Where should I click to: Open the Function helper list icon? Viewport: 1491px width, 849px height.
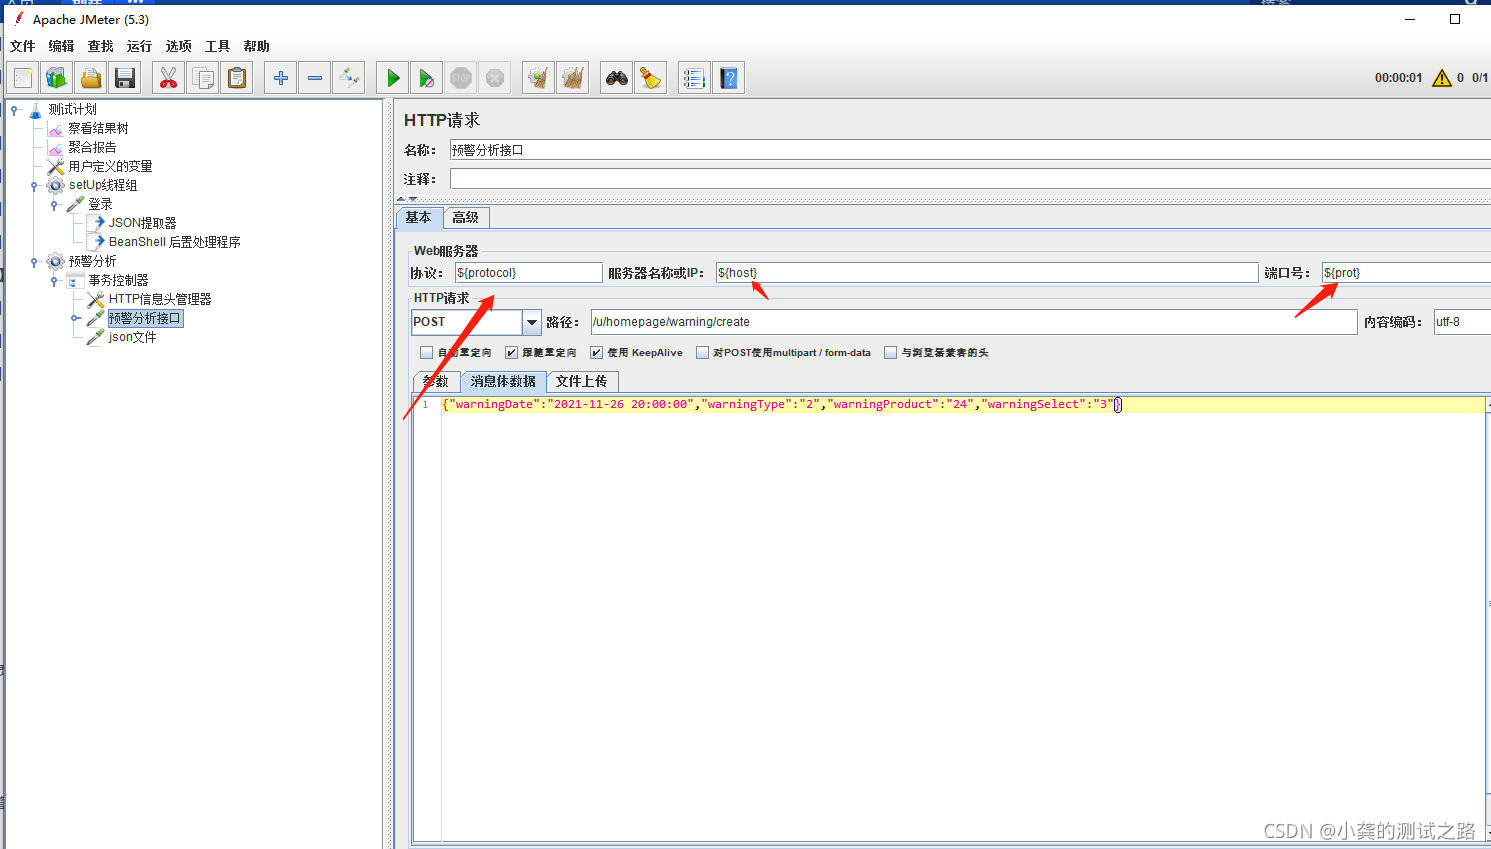[694, 78]
